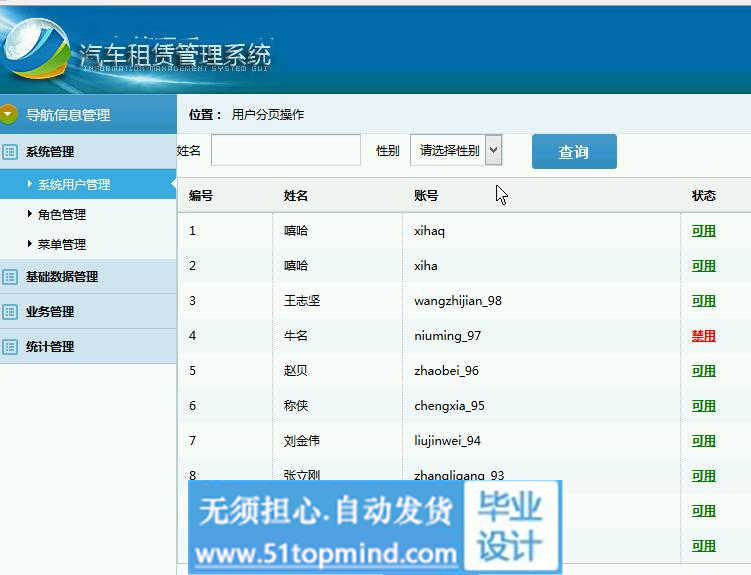Click the 账号 column header
Image resolution: width=751 pixels, height=575 pixels.
[x=426, y=196]
